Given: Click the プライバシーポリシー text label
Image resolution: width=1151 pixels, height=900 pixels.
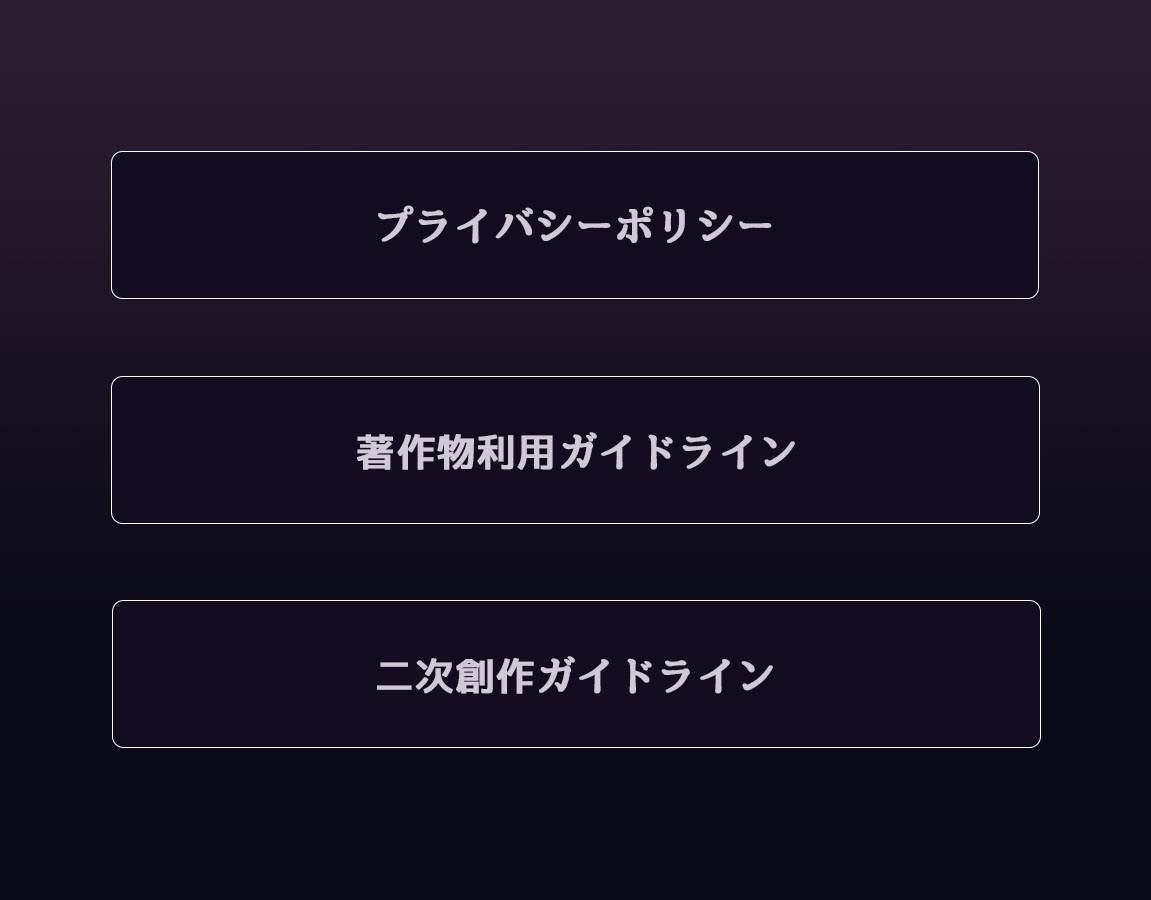Looking at the screenshot, I should point(575,225).
